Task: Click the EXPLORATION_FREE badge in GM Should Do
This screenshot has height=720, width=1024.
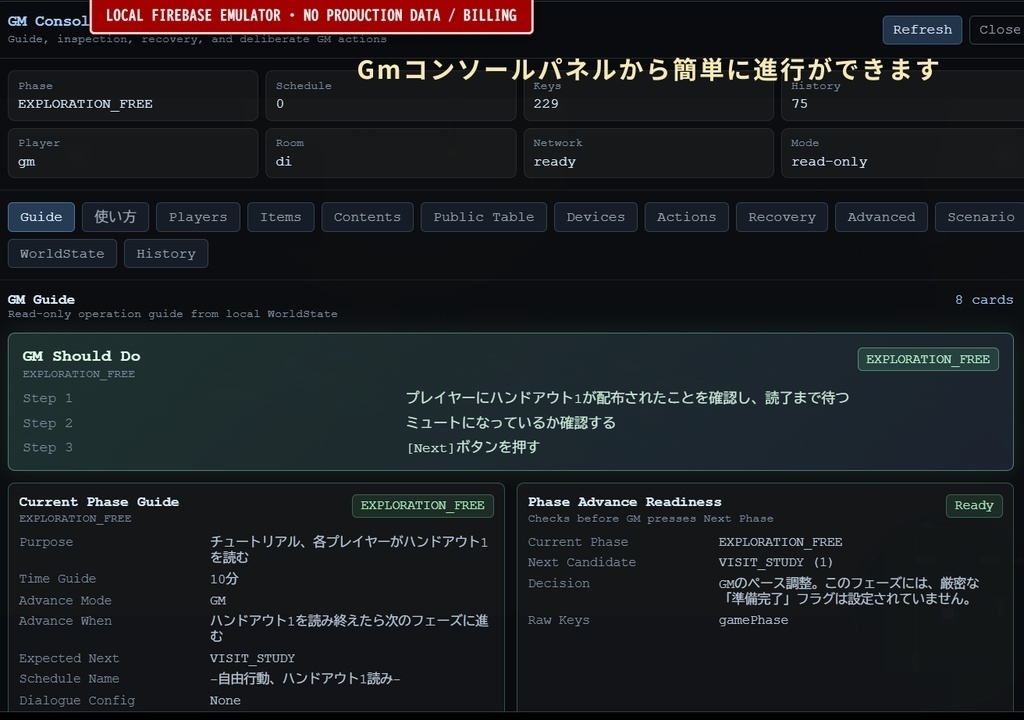Action: (x=928, y=359)
